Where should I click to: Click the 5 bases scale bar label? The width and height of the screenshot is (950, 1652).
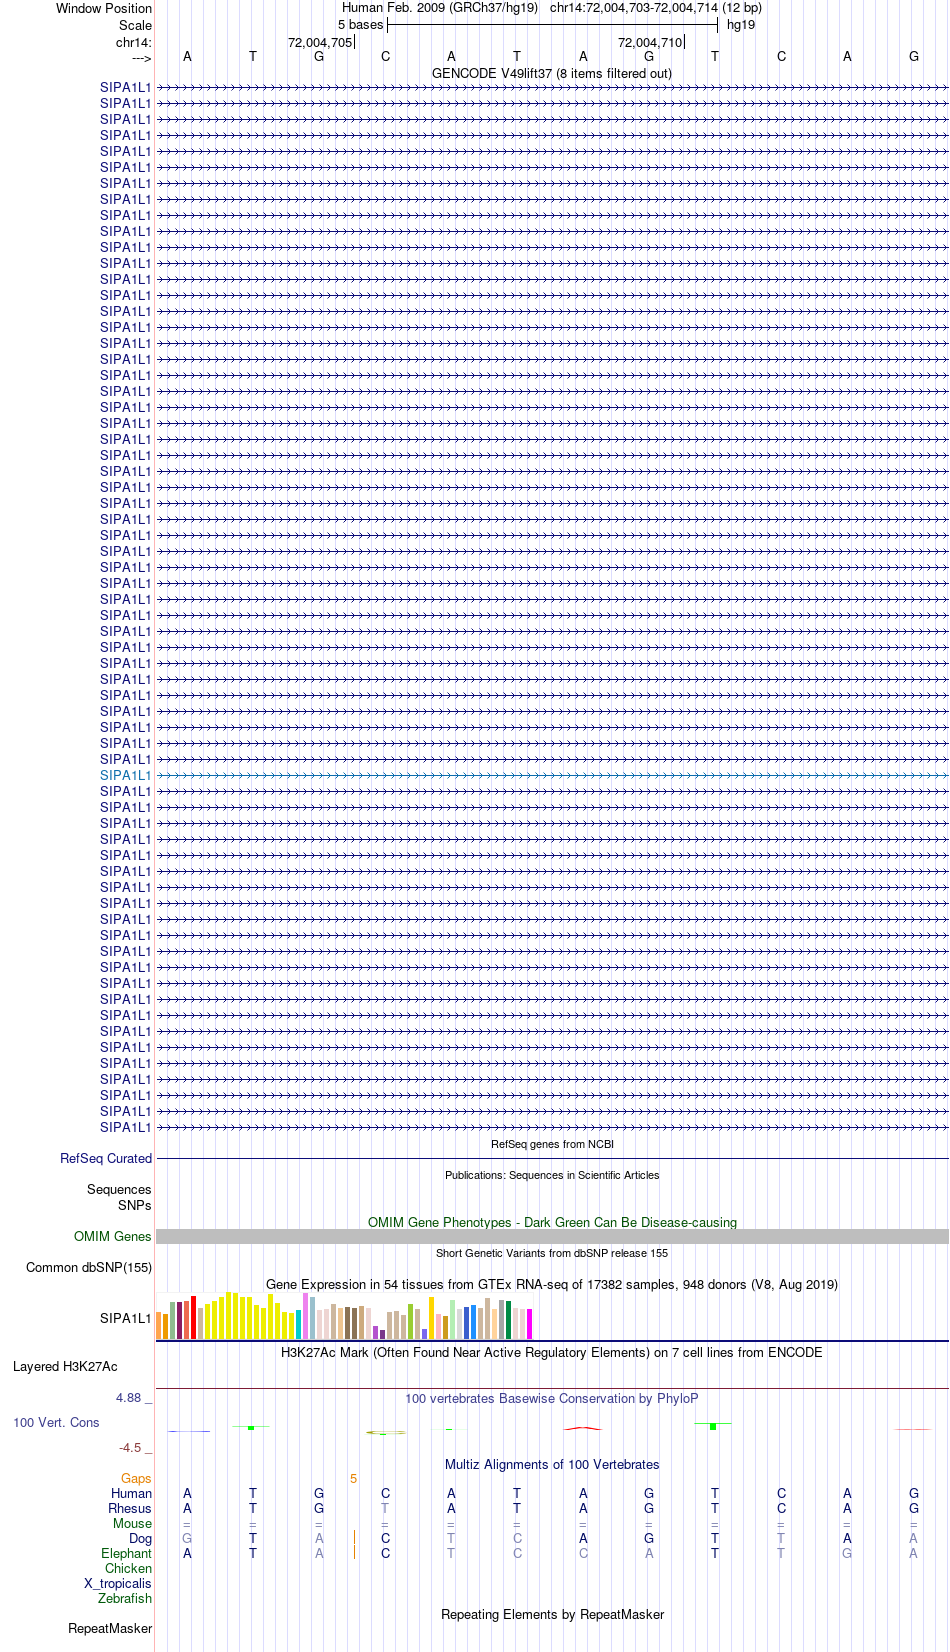(360, 25)
